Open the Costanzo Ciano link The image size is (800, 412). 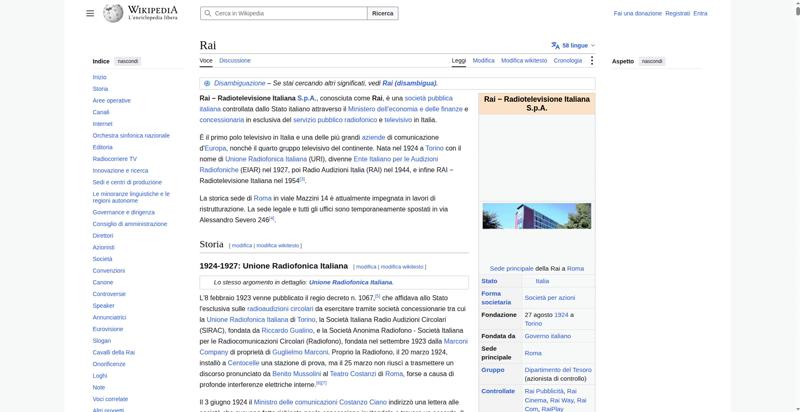(x=363, y=402)
